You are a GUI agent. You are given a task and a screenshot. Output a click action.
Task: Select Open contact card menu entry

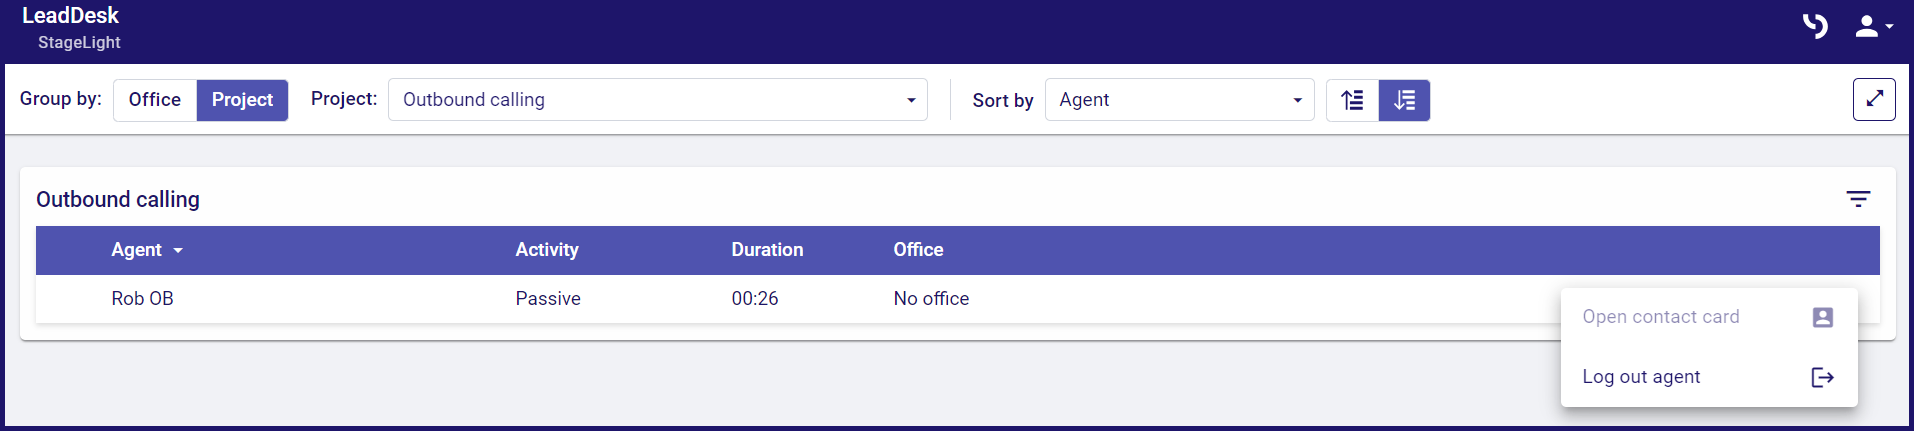1660,317
